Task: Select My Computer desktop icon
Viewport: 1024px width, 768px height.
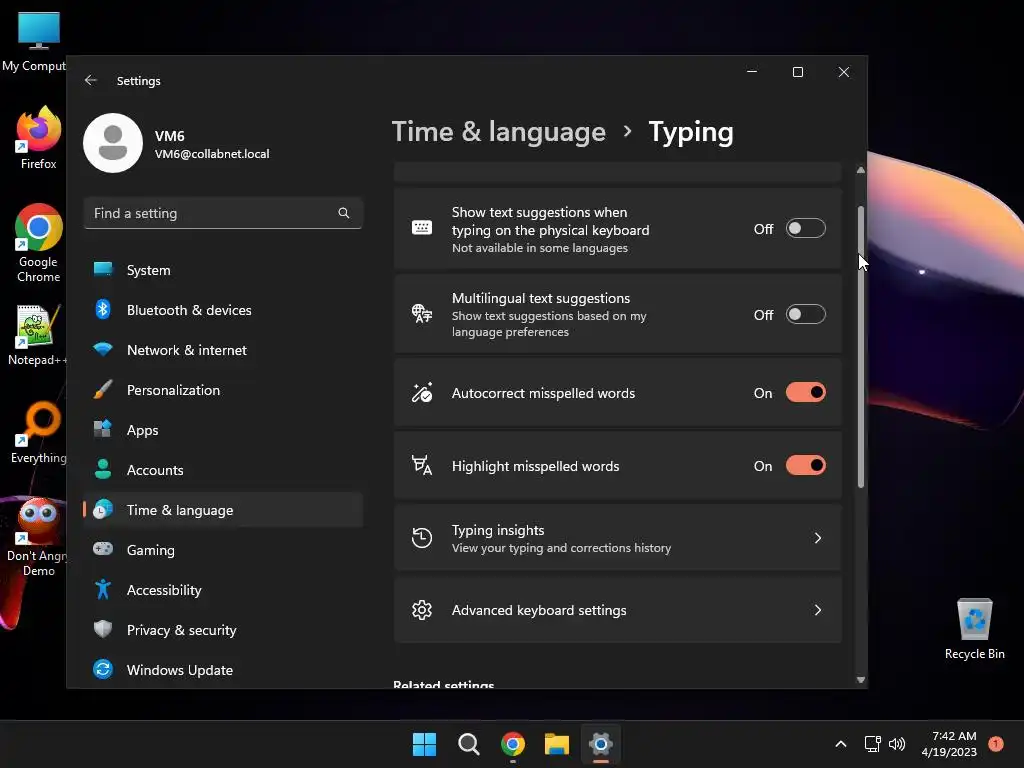Action: [34, 42]
